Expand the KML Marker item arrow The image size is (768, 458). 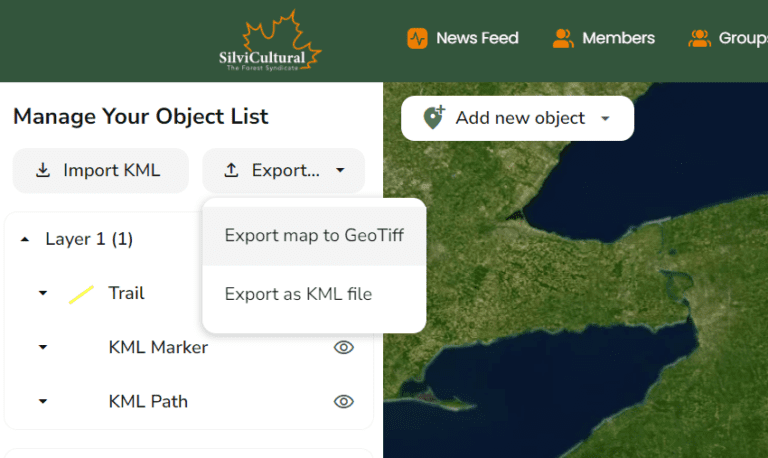[x=43, y=348]
